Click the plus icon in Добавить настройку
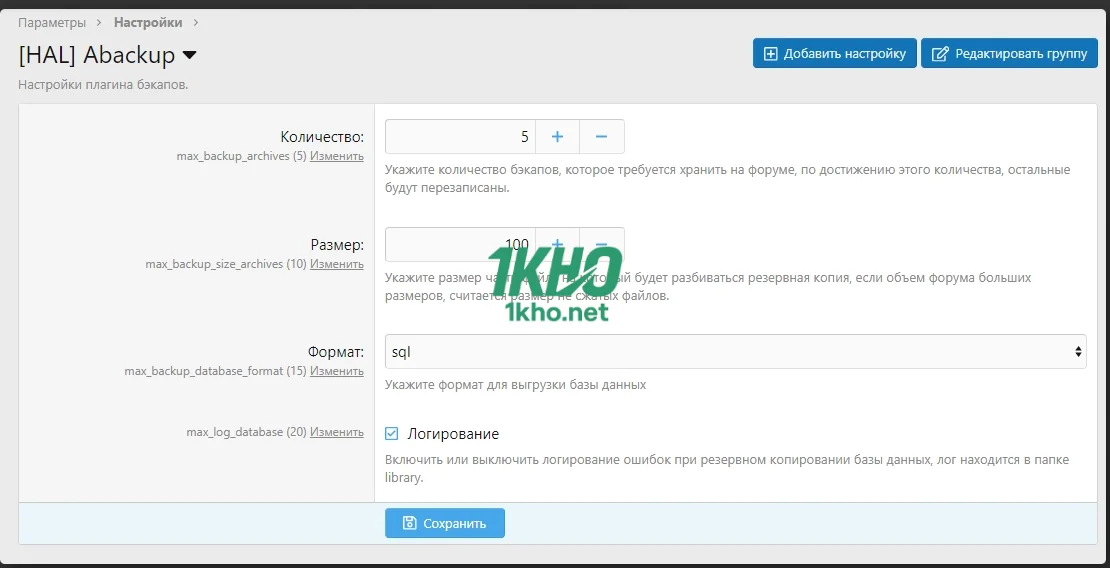The height and width of the screenshot is (568, 1110). (x=770, y=54)
